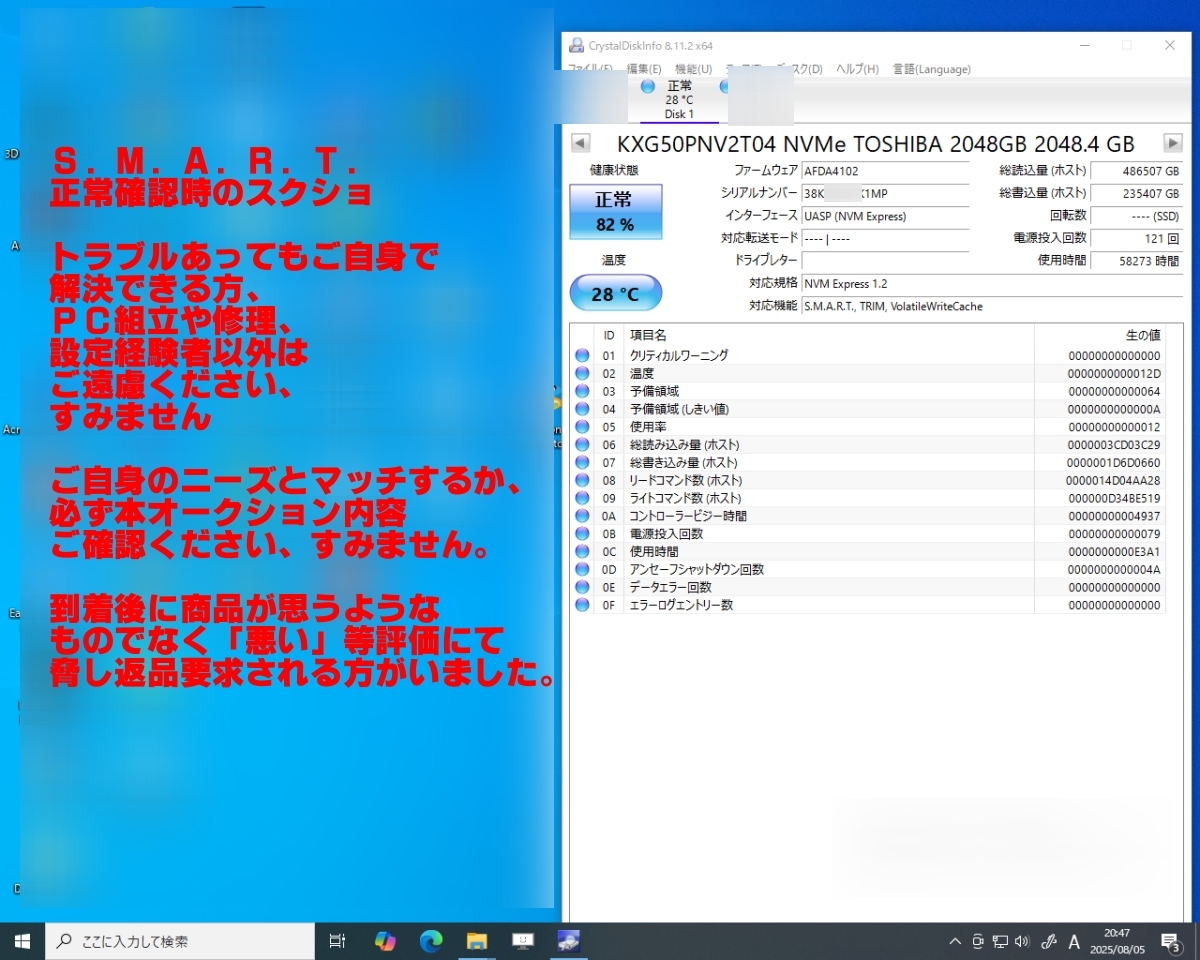1200x960 pixels.
Task: Click the CrystalDiskInfo taskbar icon
Action: click(569, 941)
